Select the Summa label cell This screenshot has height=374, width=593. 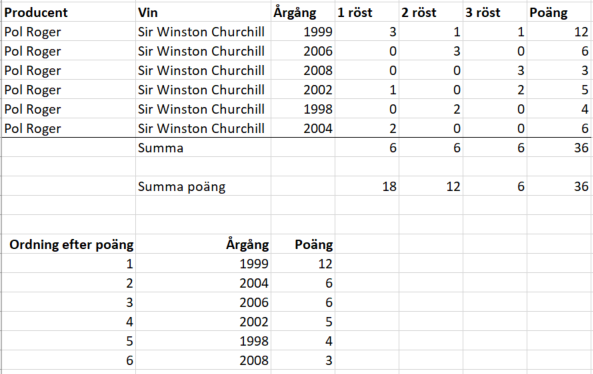pos(203,148)
